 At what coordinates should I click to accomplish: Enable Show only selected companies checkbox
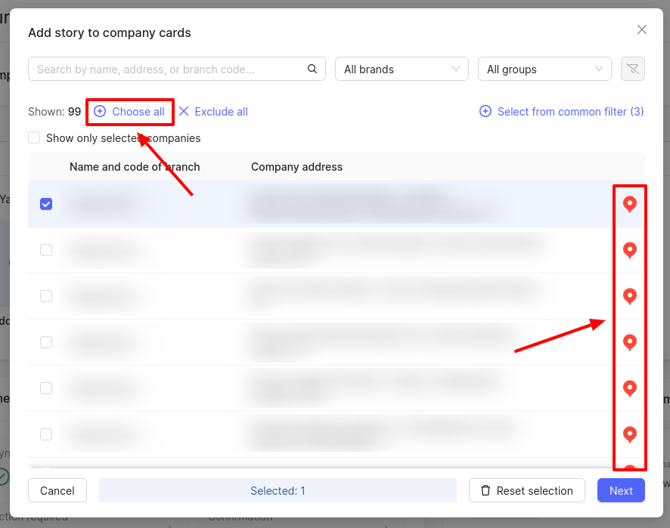[34, 138]
